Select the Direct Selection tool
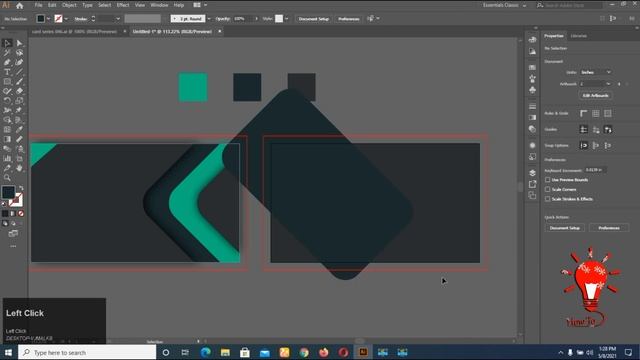Viewport: 640px width, 360px height. click(19, 43)
